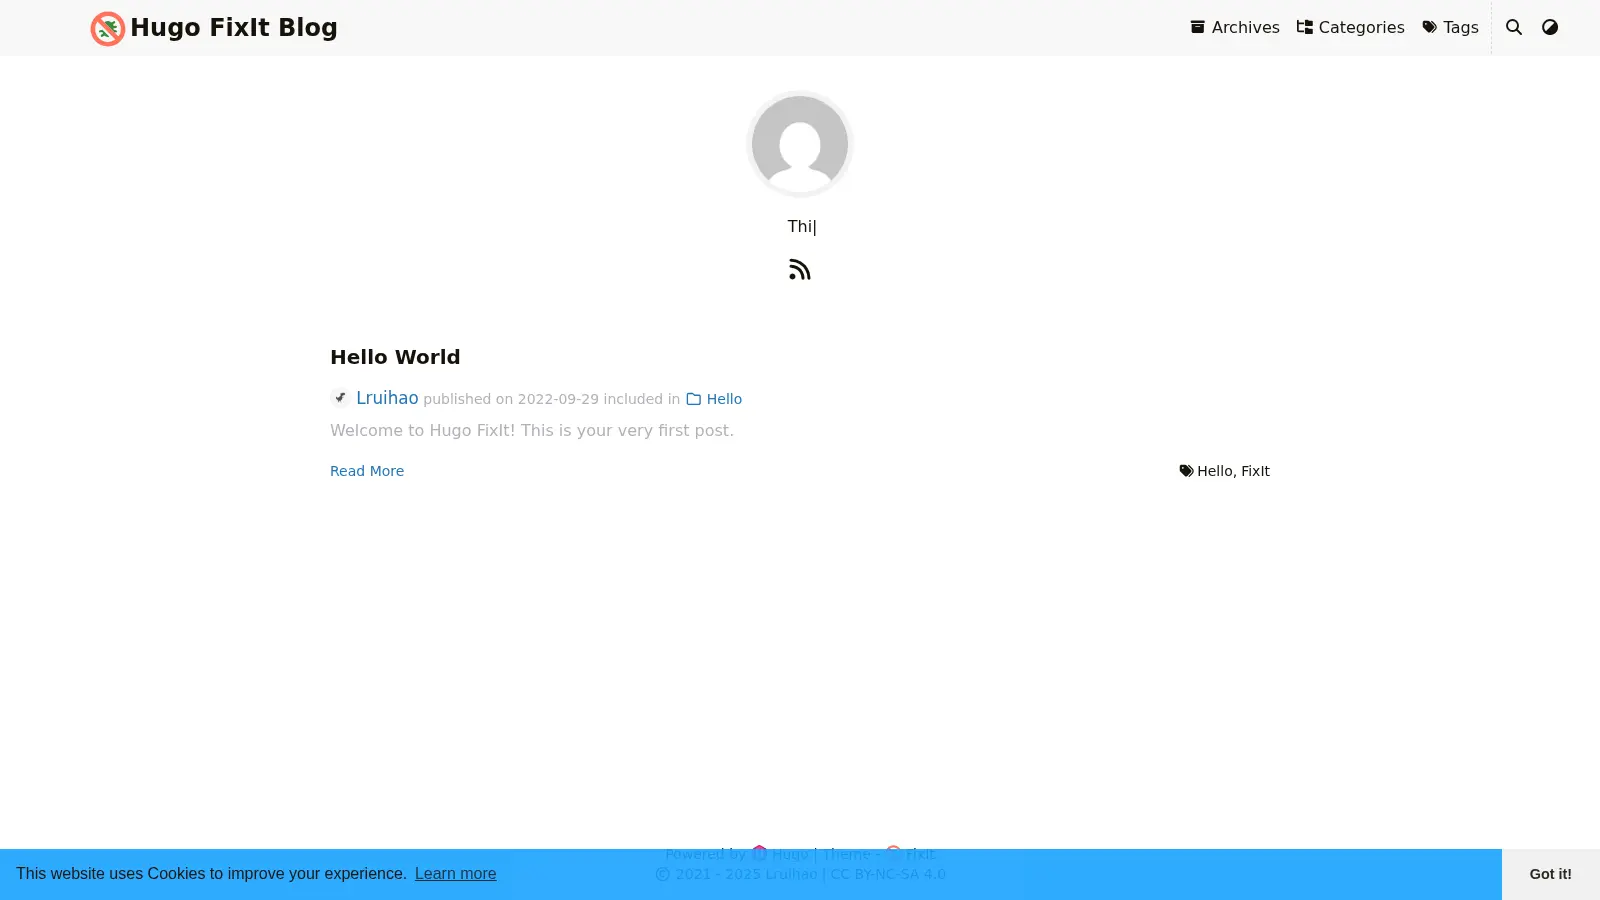Click Read More for Hello World
This screenshot has height=900, width=1600.
pos(367,471)
